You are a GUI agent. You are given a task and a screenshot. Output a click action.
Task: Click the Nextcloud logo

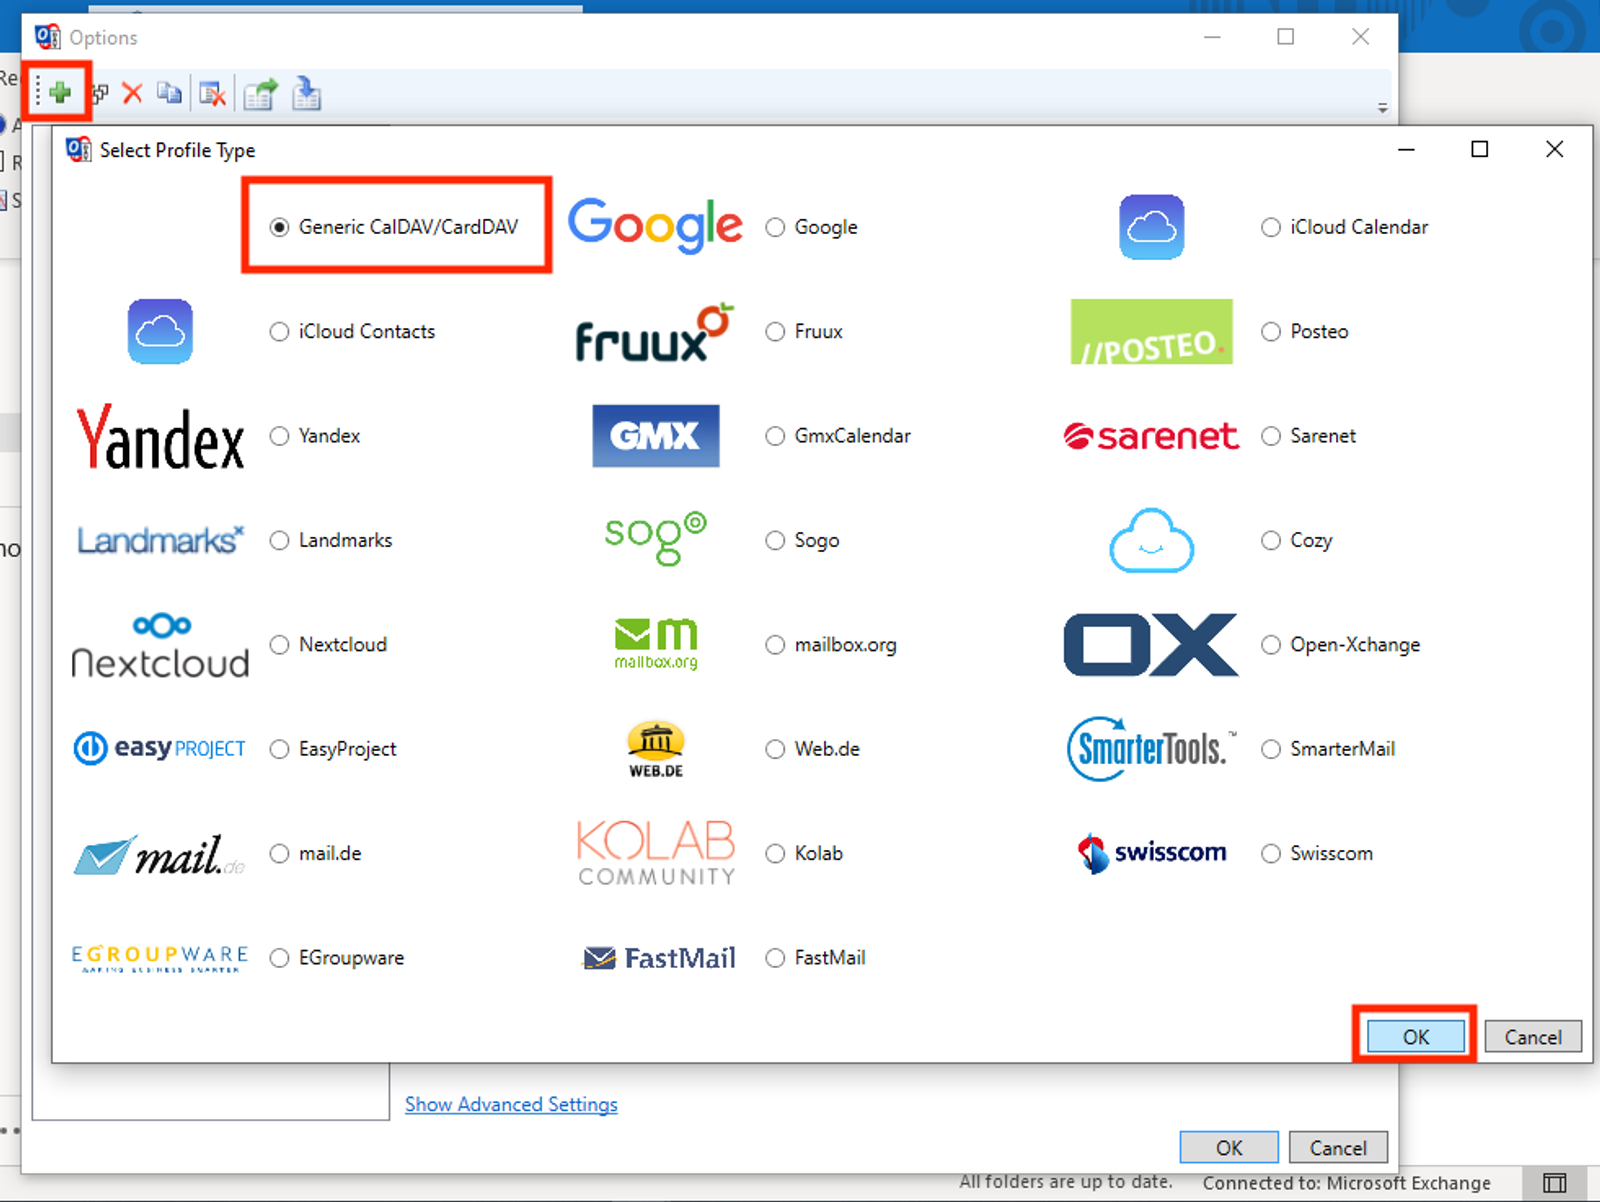click(160, 646)
